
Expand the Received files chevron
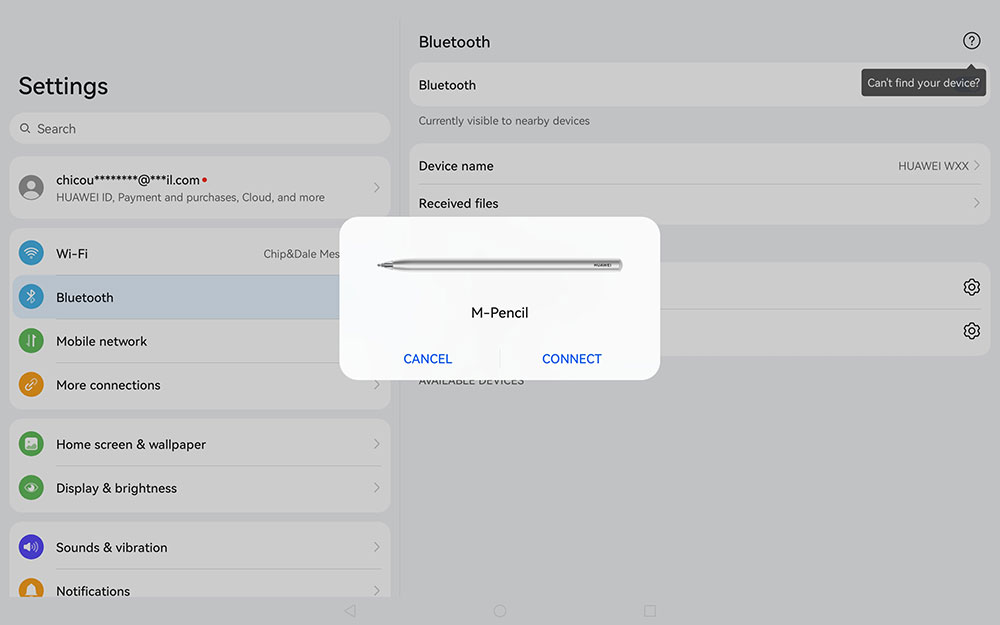(x=976, y=203)
